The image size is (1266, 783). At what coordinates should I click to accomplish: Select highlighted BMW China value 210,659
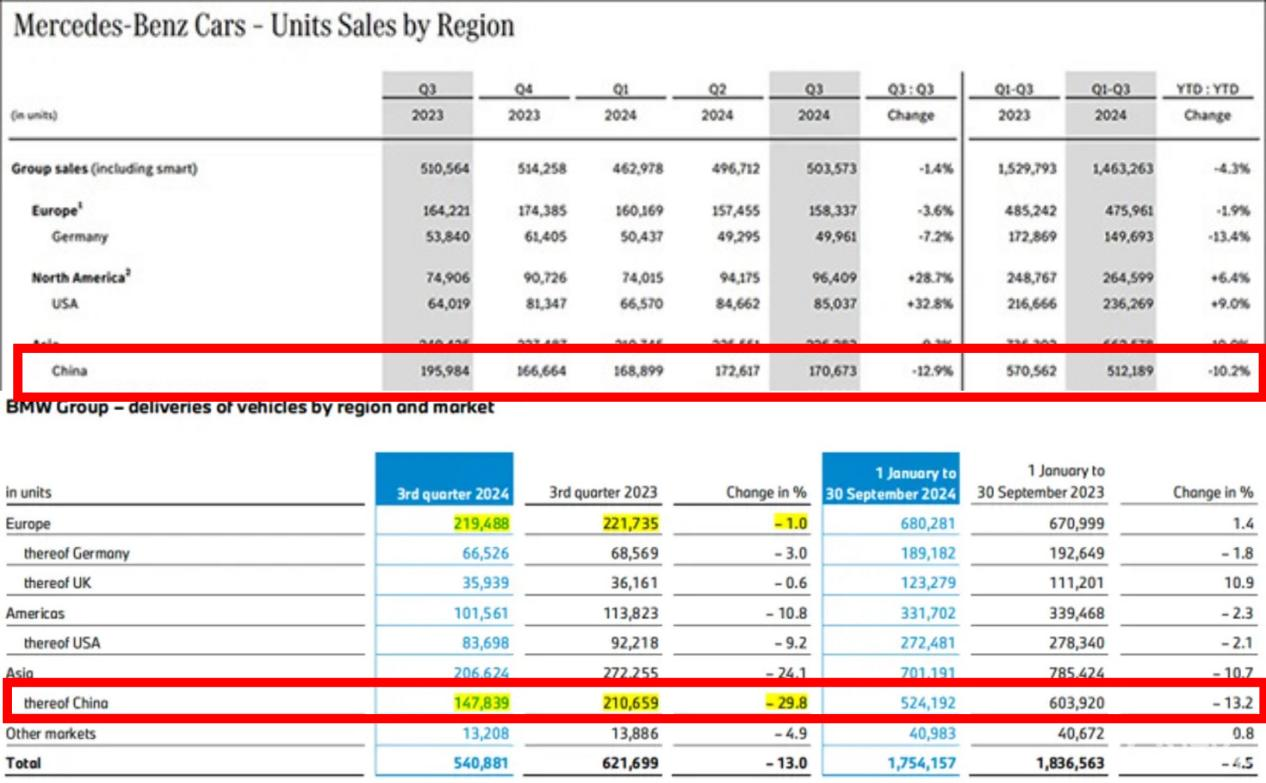[x=630, y=703]
